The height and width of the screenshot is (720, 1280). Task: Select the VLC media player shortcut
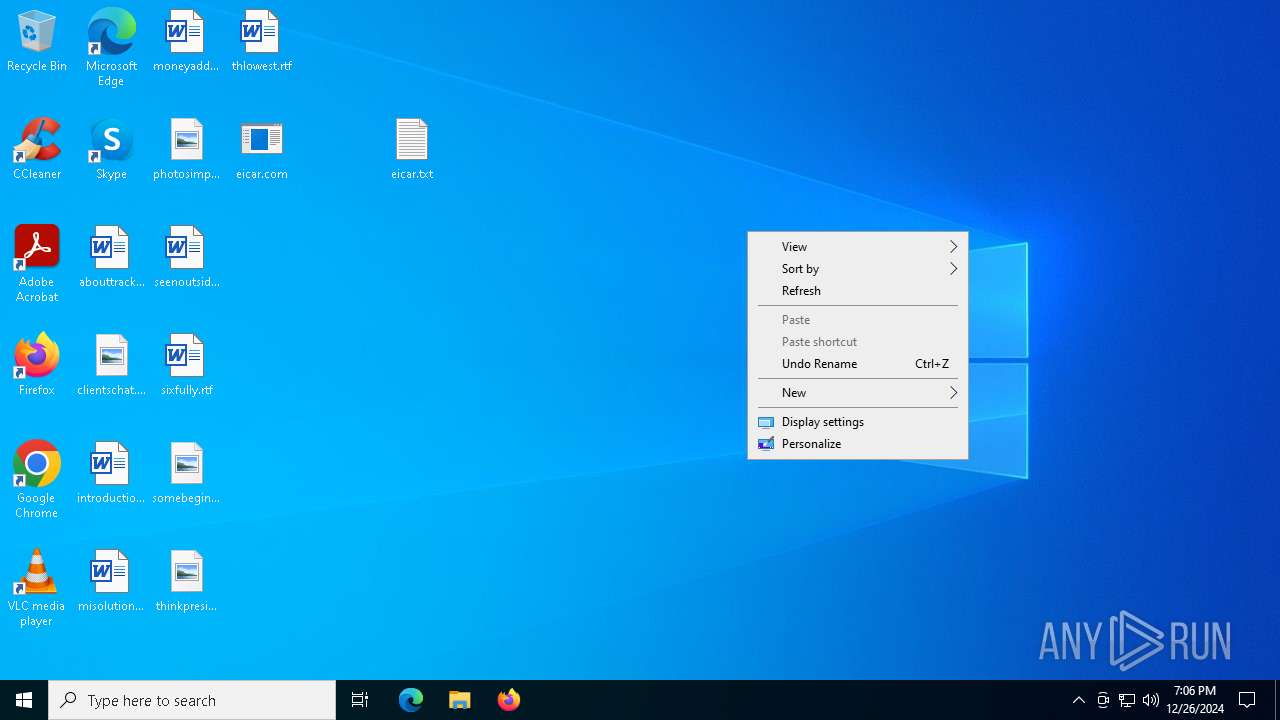[37, 588]
